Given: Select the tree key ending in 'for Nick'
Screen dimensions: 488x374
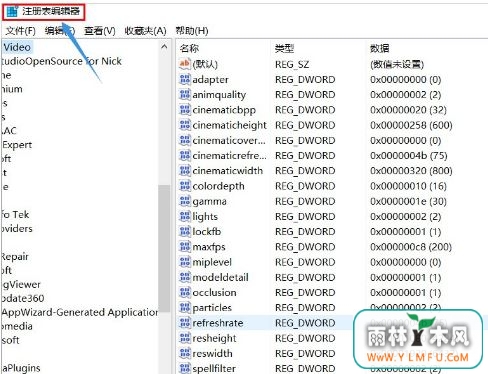Looking at the screenshot, I should coord(61,61).
